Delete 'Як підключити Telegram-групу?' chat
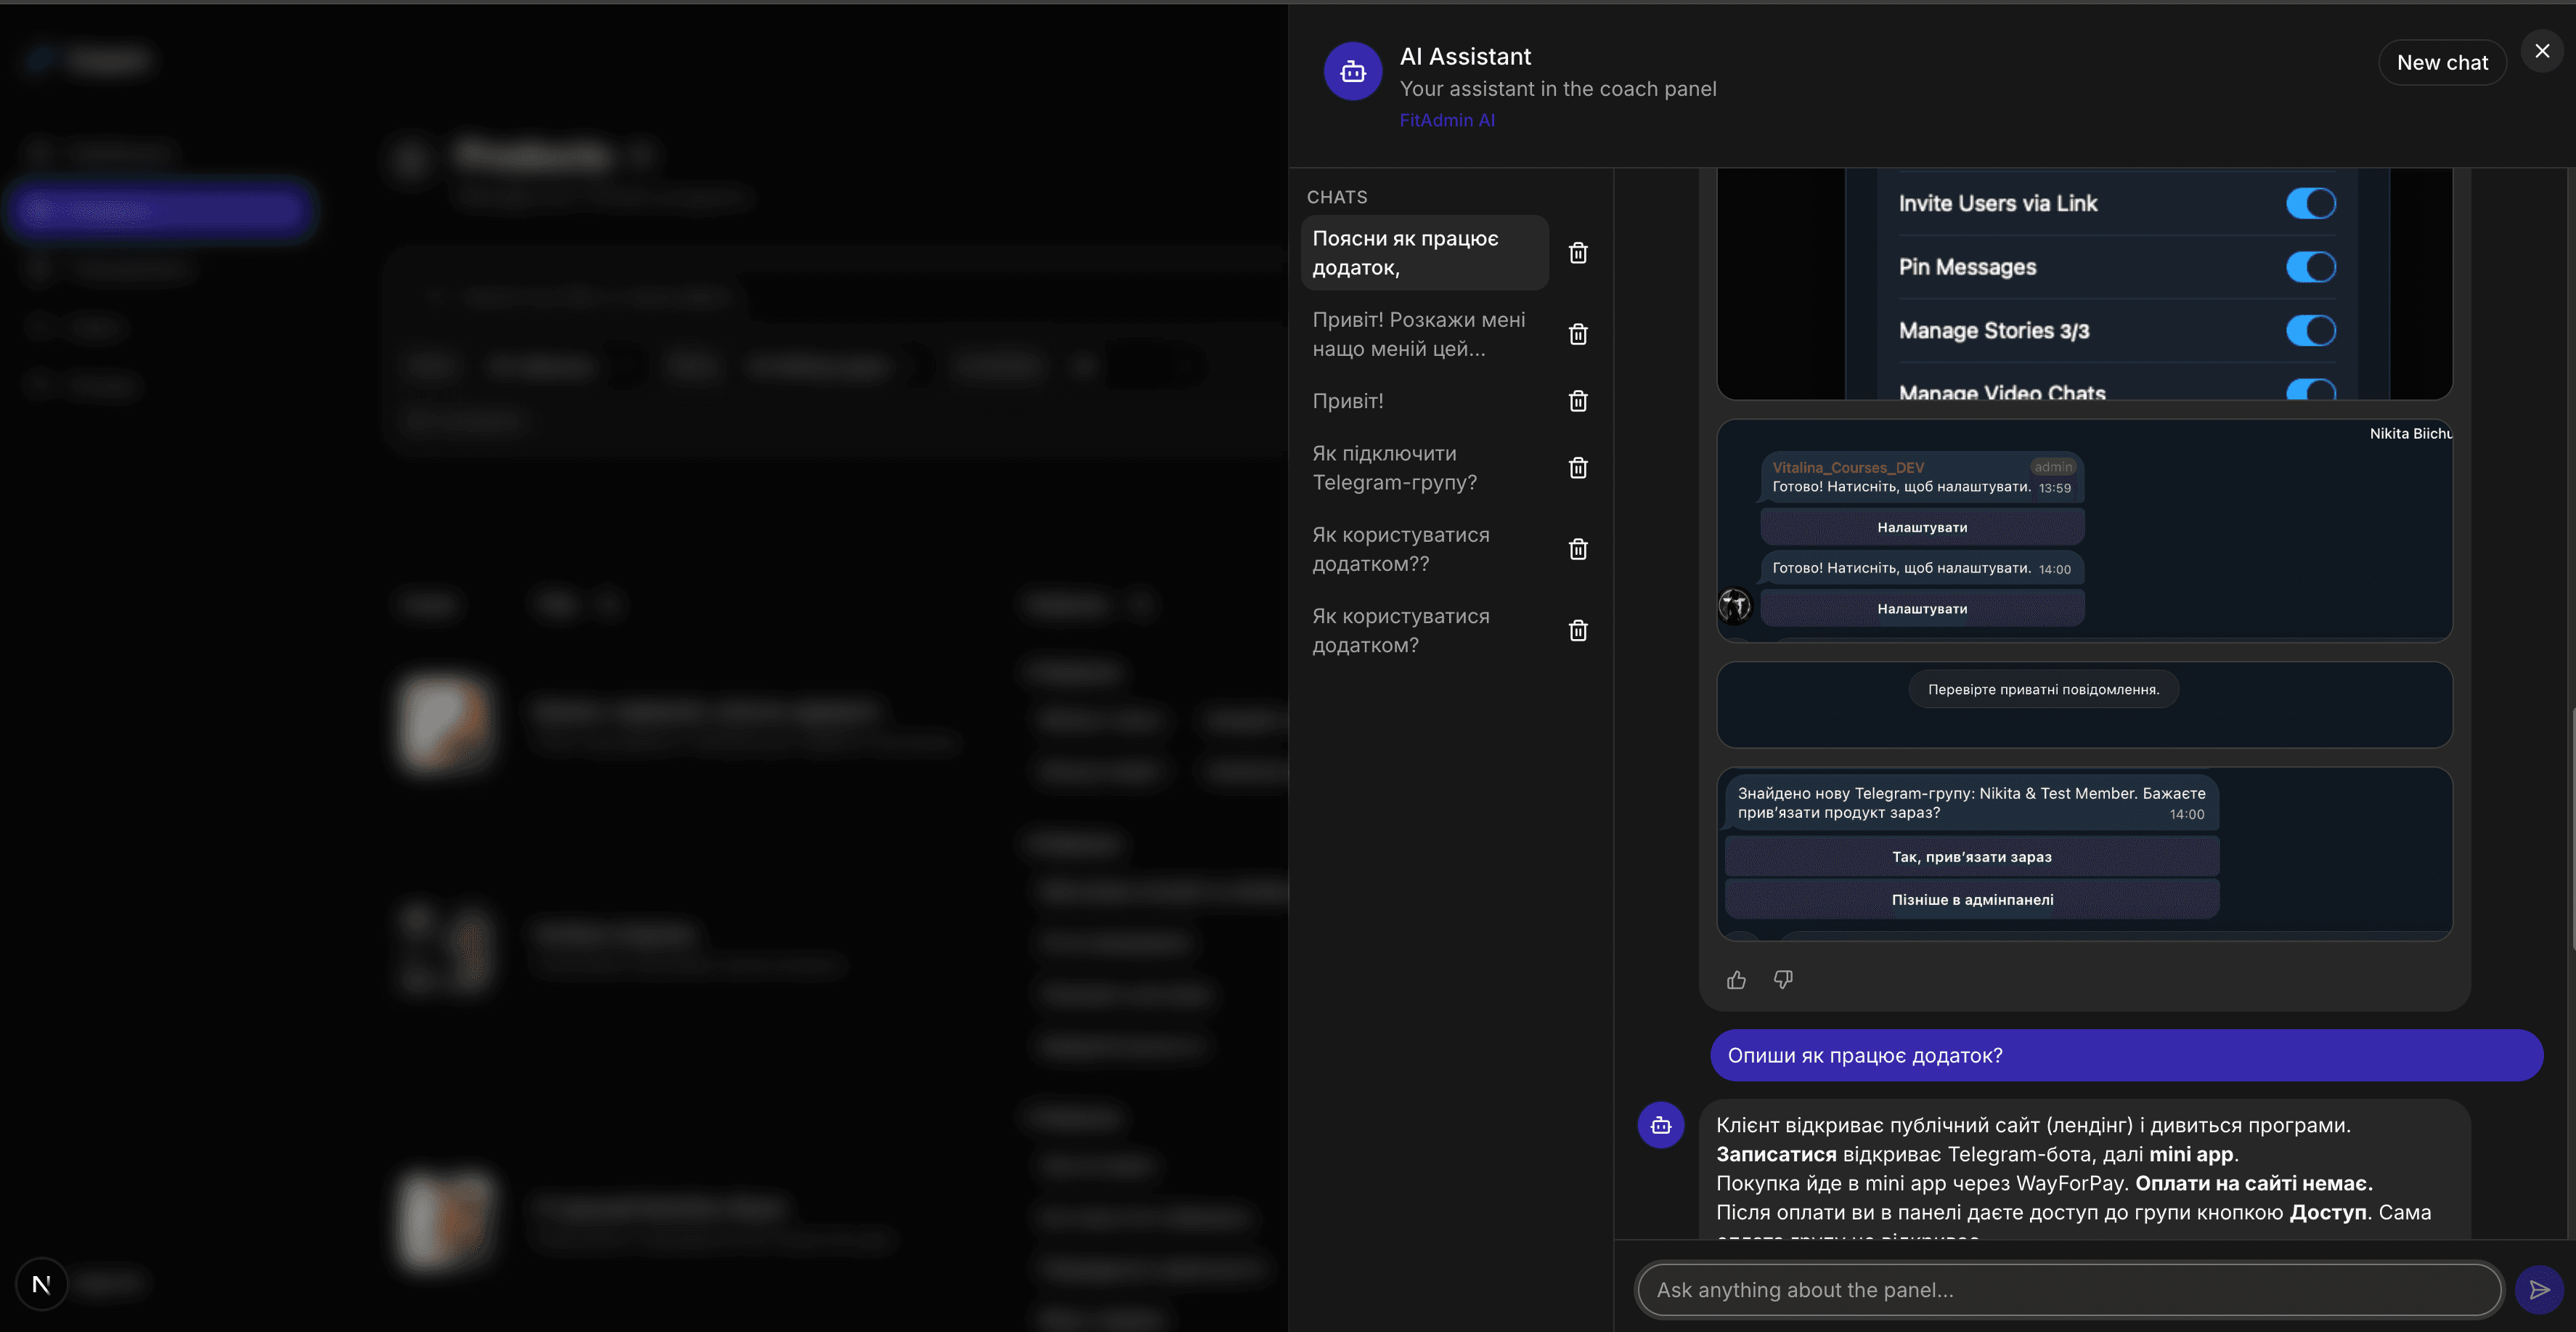 (x=1578, y=468)
